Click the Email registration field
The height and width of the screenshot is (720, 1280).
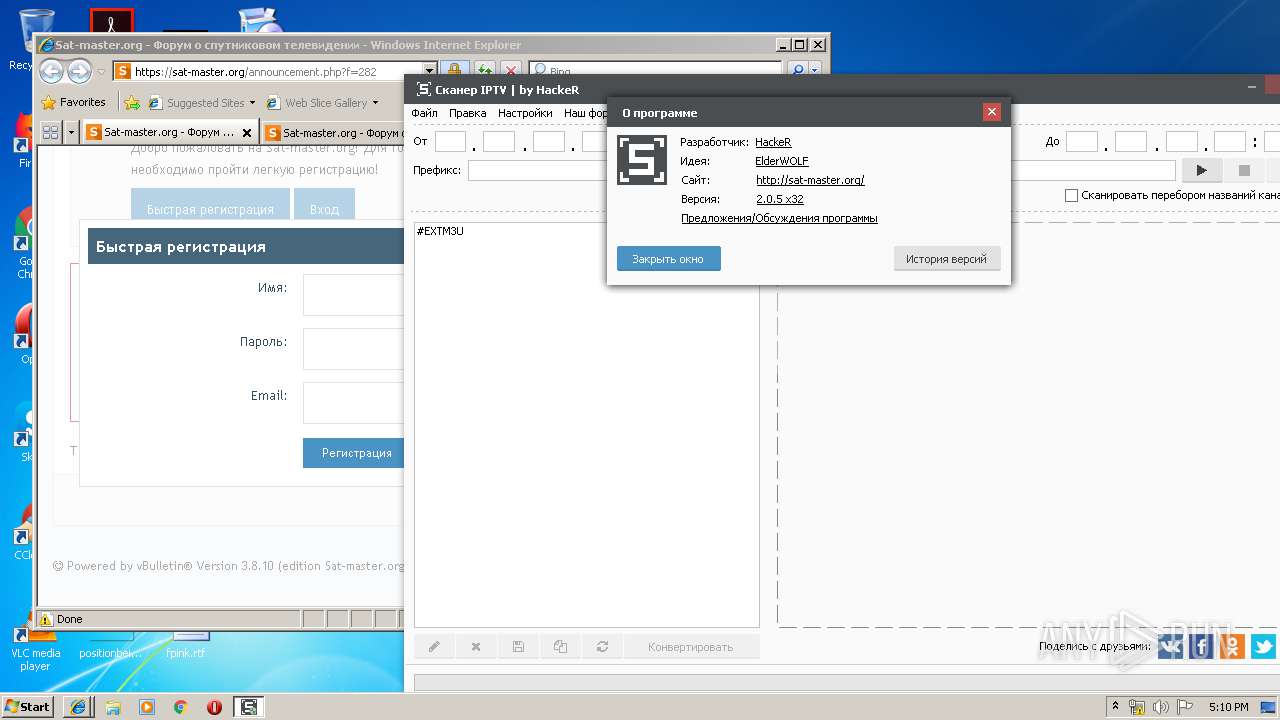point(355,403)
